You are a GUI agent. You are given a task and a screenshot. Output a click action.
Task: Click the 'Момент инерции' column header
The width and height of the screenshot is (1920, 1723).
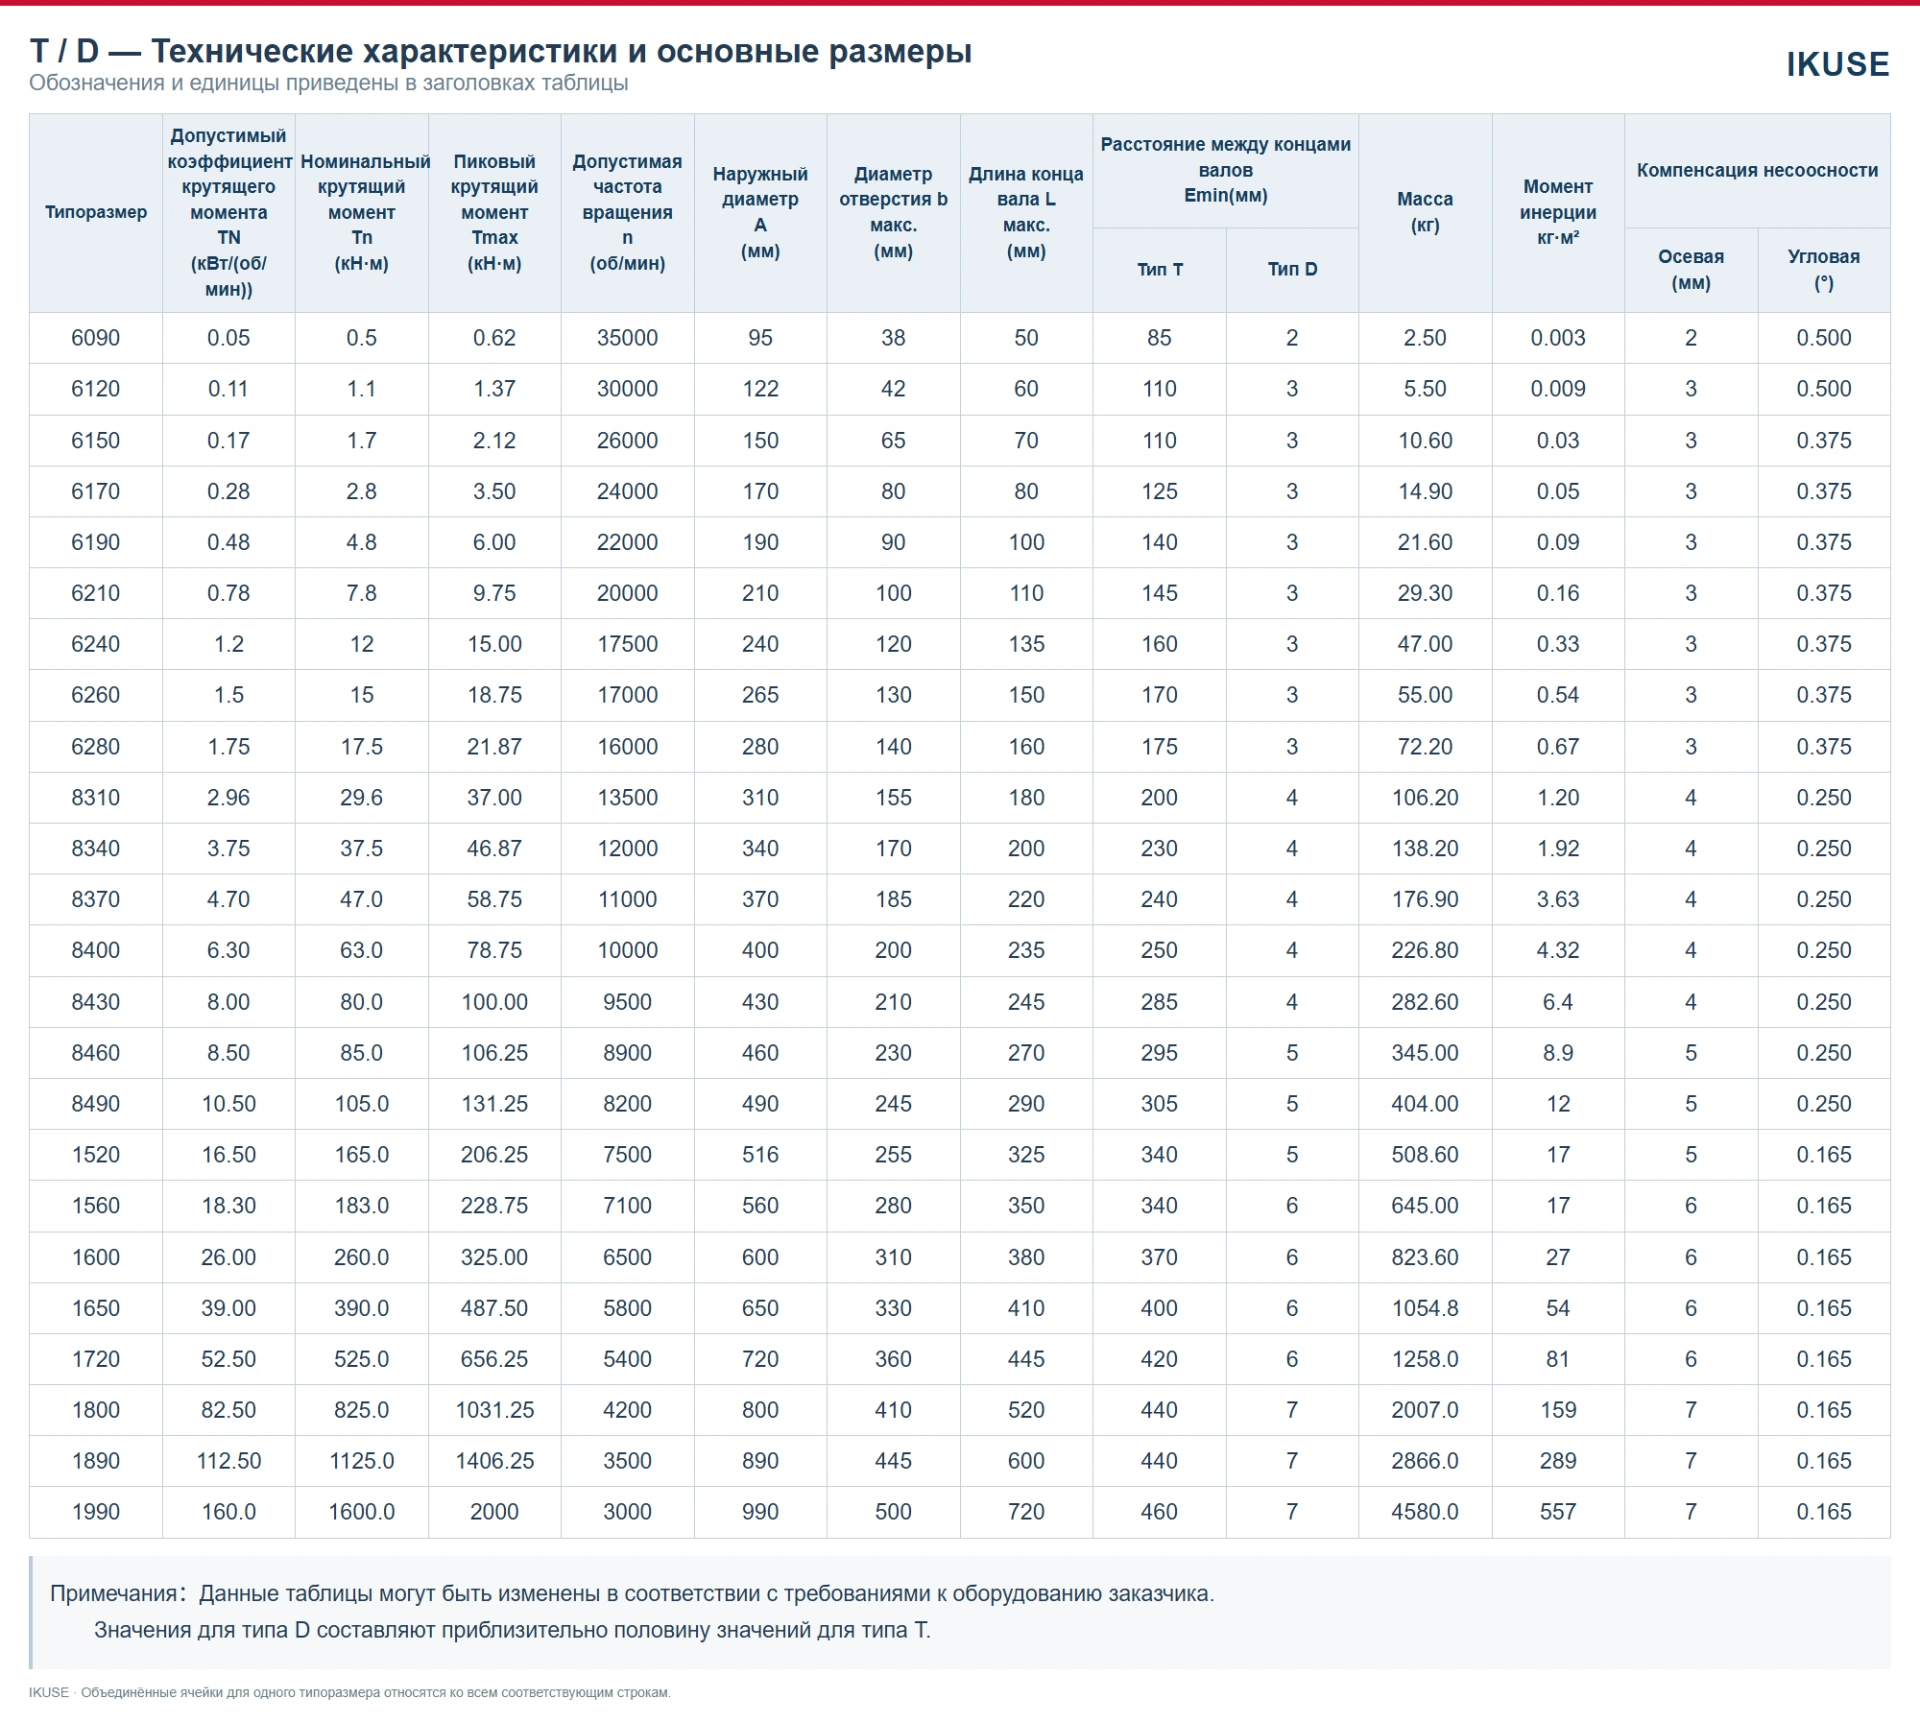1558,212
